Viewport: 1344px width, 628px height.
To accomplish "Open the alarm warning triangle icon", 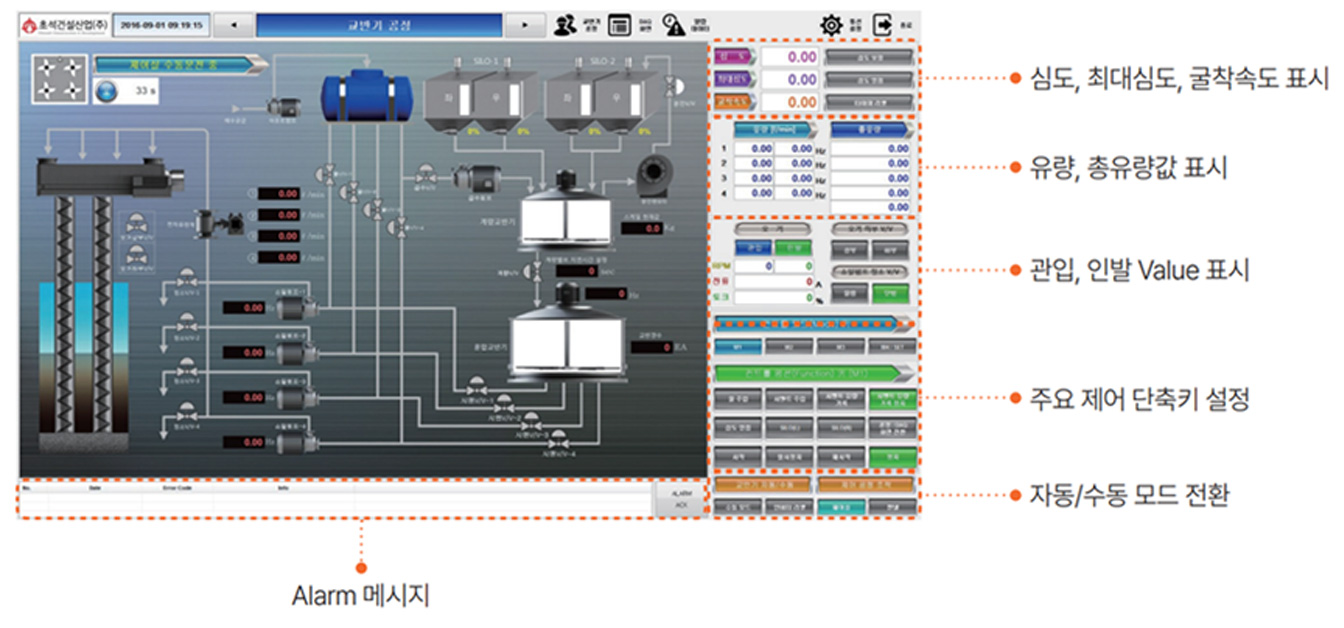I will coord(673,25).
